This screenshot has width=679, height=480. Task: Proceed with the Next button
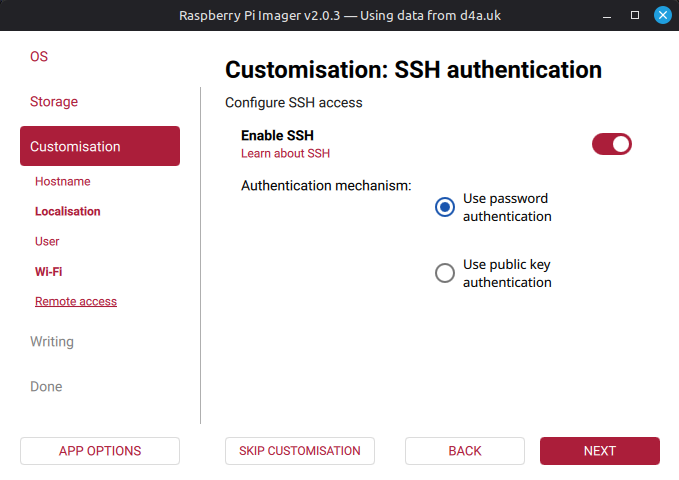point(600,451)
